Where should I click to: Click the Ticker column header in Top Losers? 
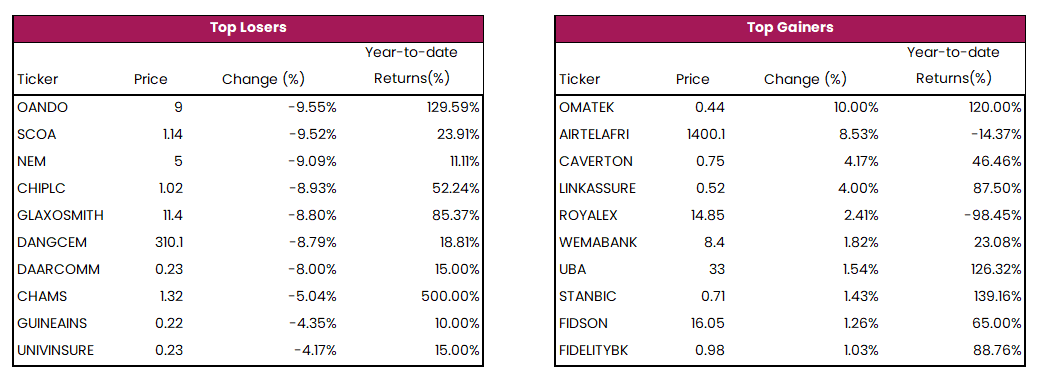38,79
